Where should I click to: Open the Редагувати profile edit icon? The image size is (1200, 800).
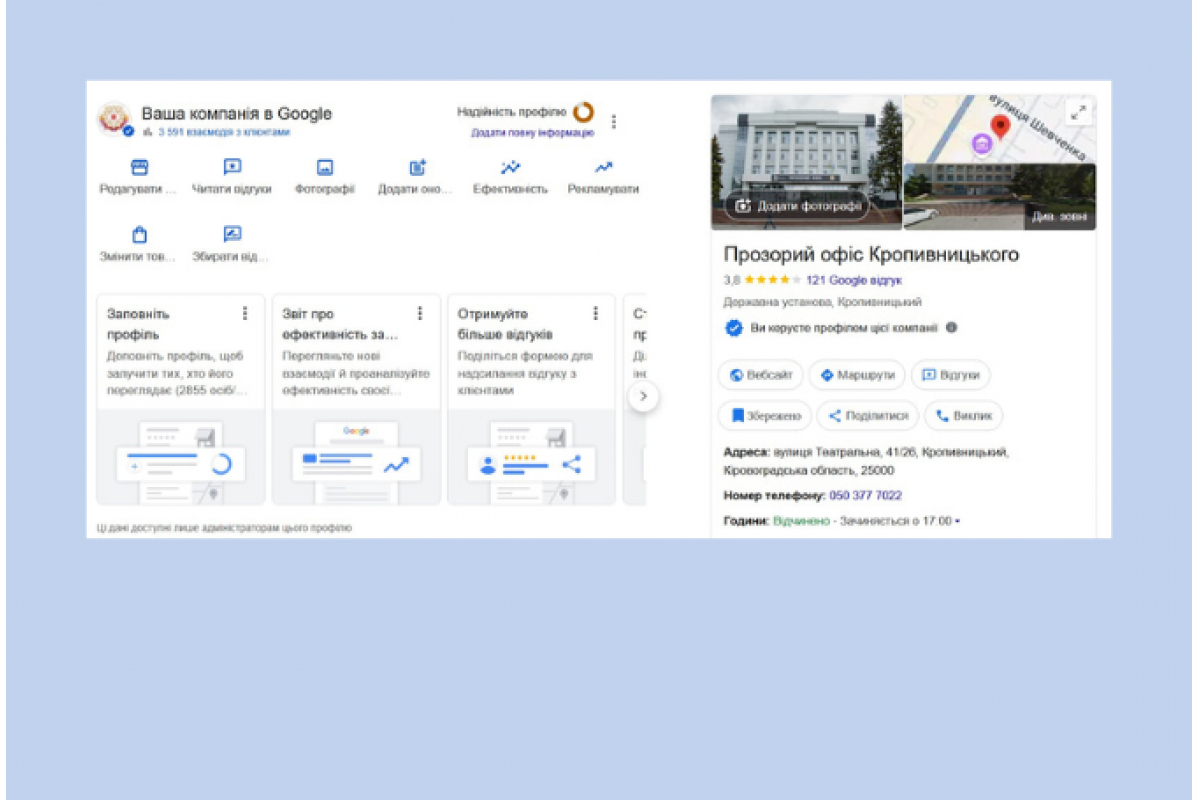pos(139,167)
